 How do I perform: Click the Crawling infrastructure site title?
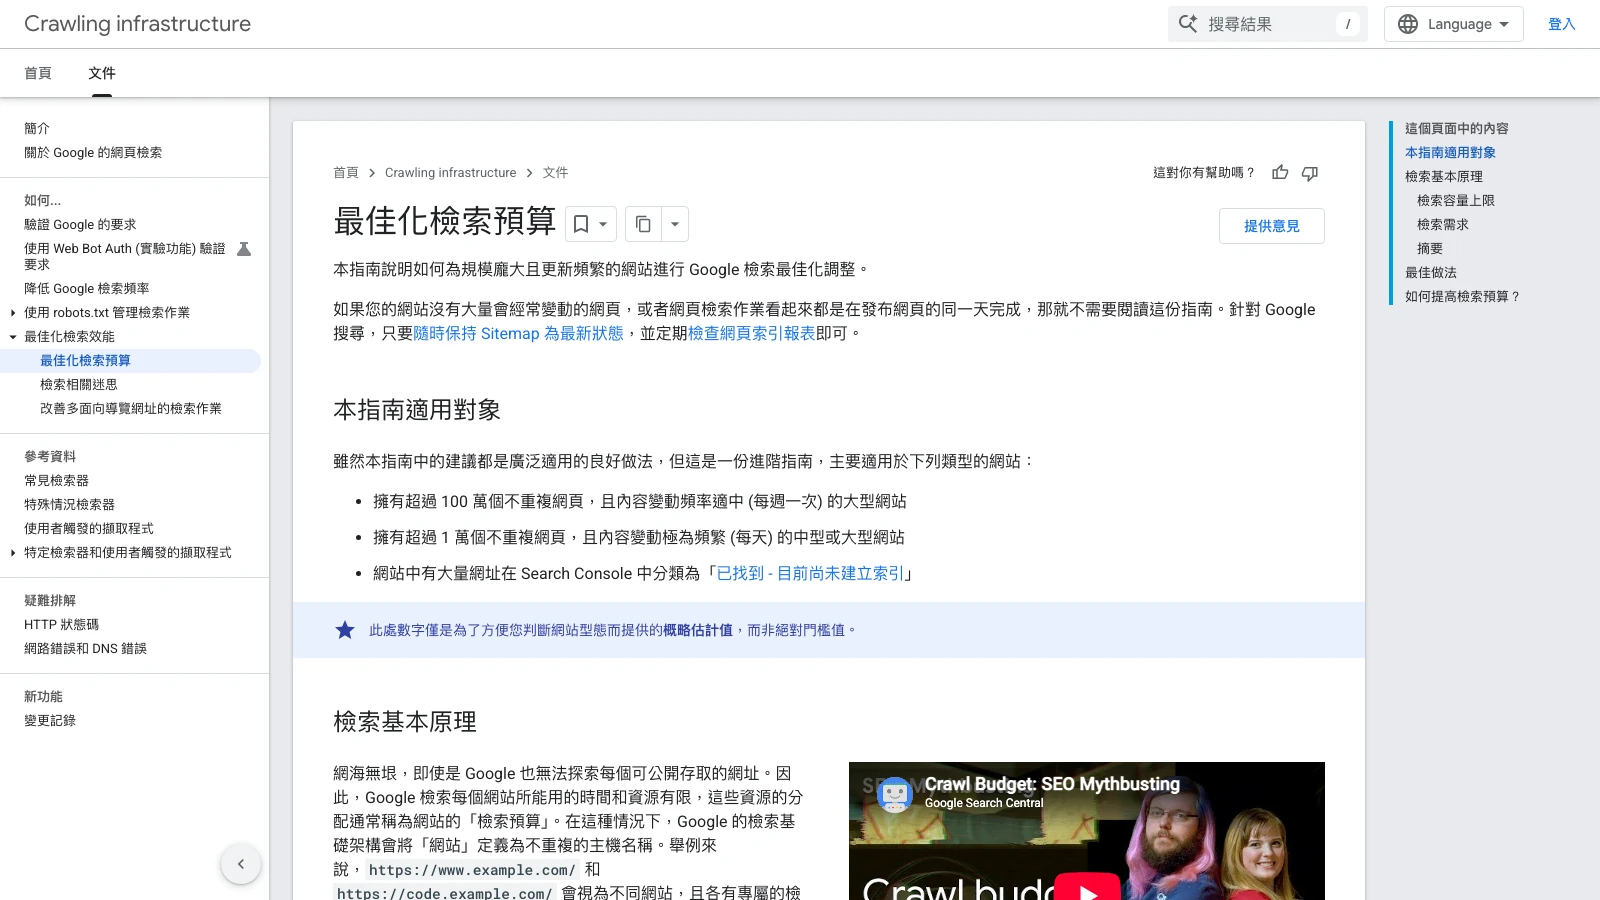click(x=137, y=24)
